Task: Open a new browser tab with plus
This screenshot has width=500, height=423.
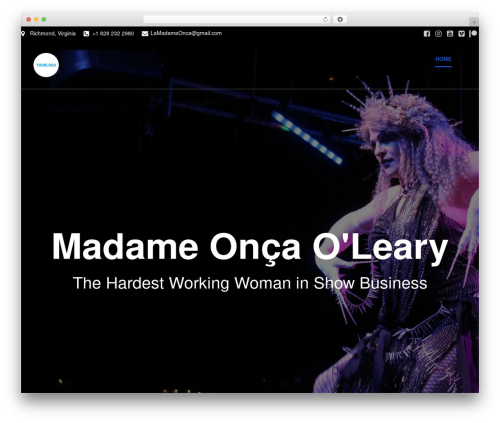Action: point(474,22)
